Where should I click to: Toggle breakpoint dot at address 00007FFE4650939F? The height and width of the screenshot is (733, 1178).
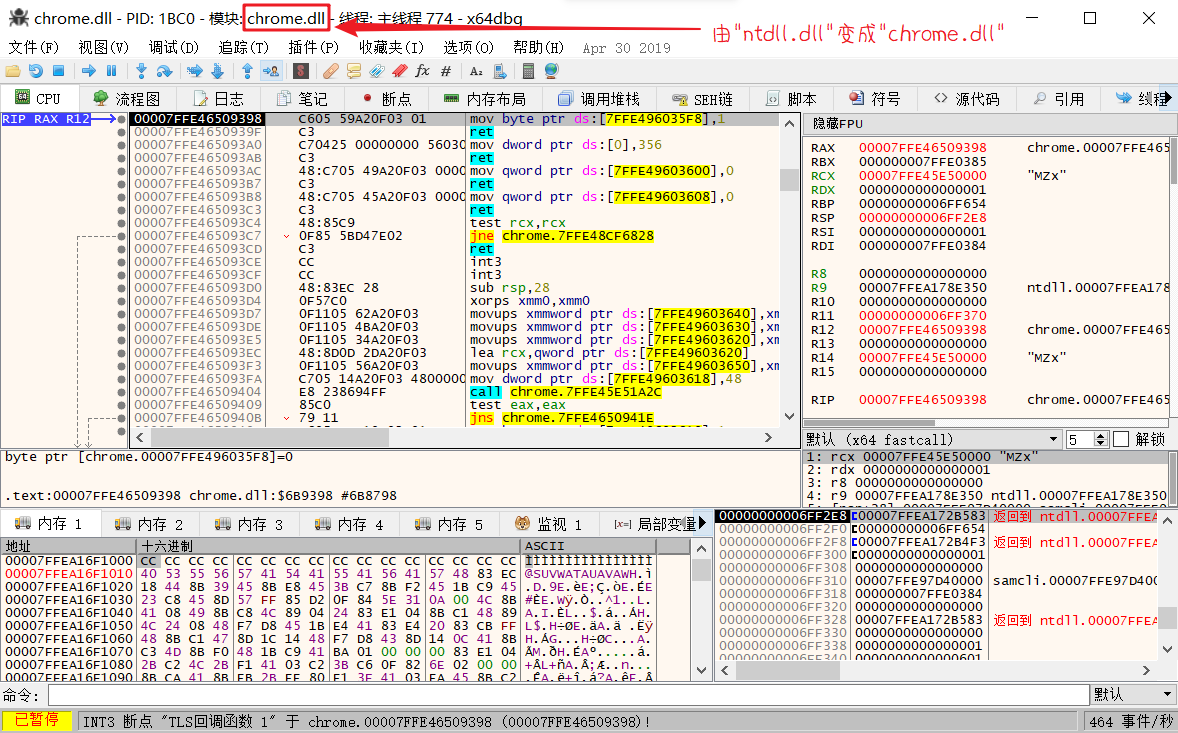click(122, 131)
